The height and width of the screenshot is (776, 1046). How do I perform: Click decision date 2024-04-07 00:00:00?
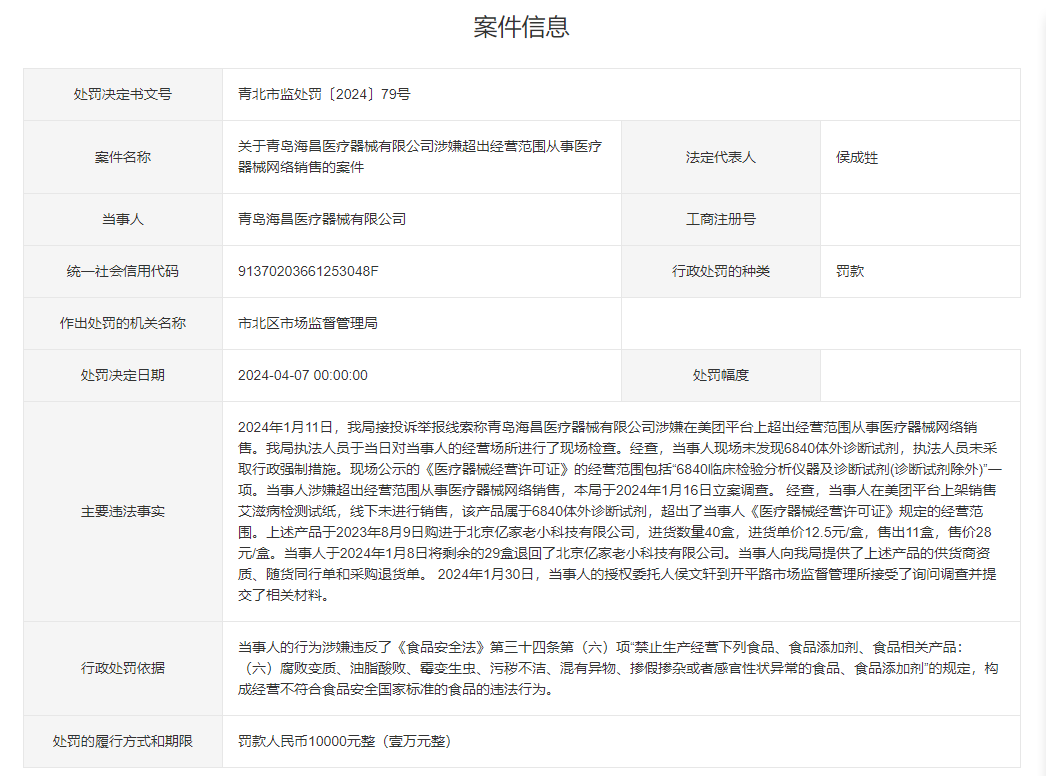click(x=303, y=375)
